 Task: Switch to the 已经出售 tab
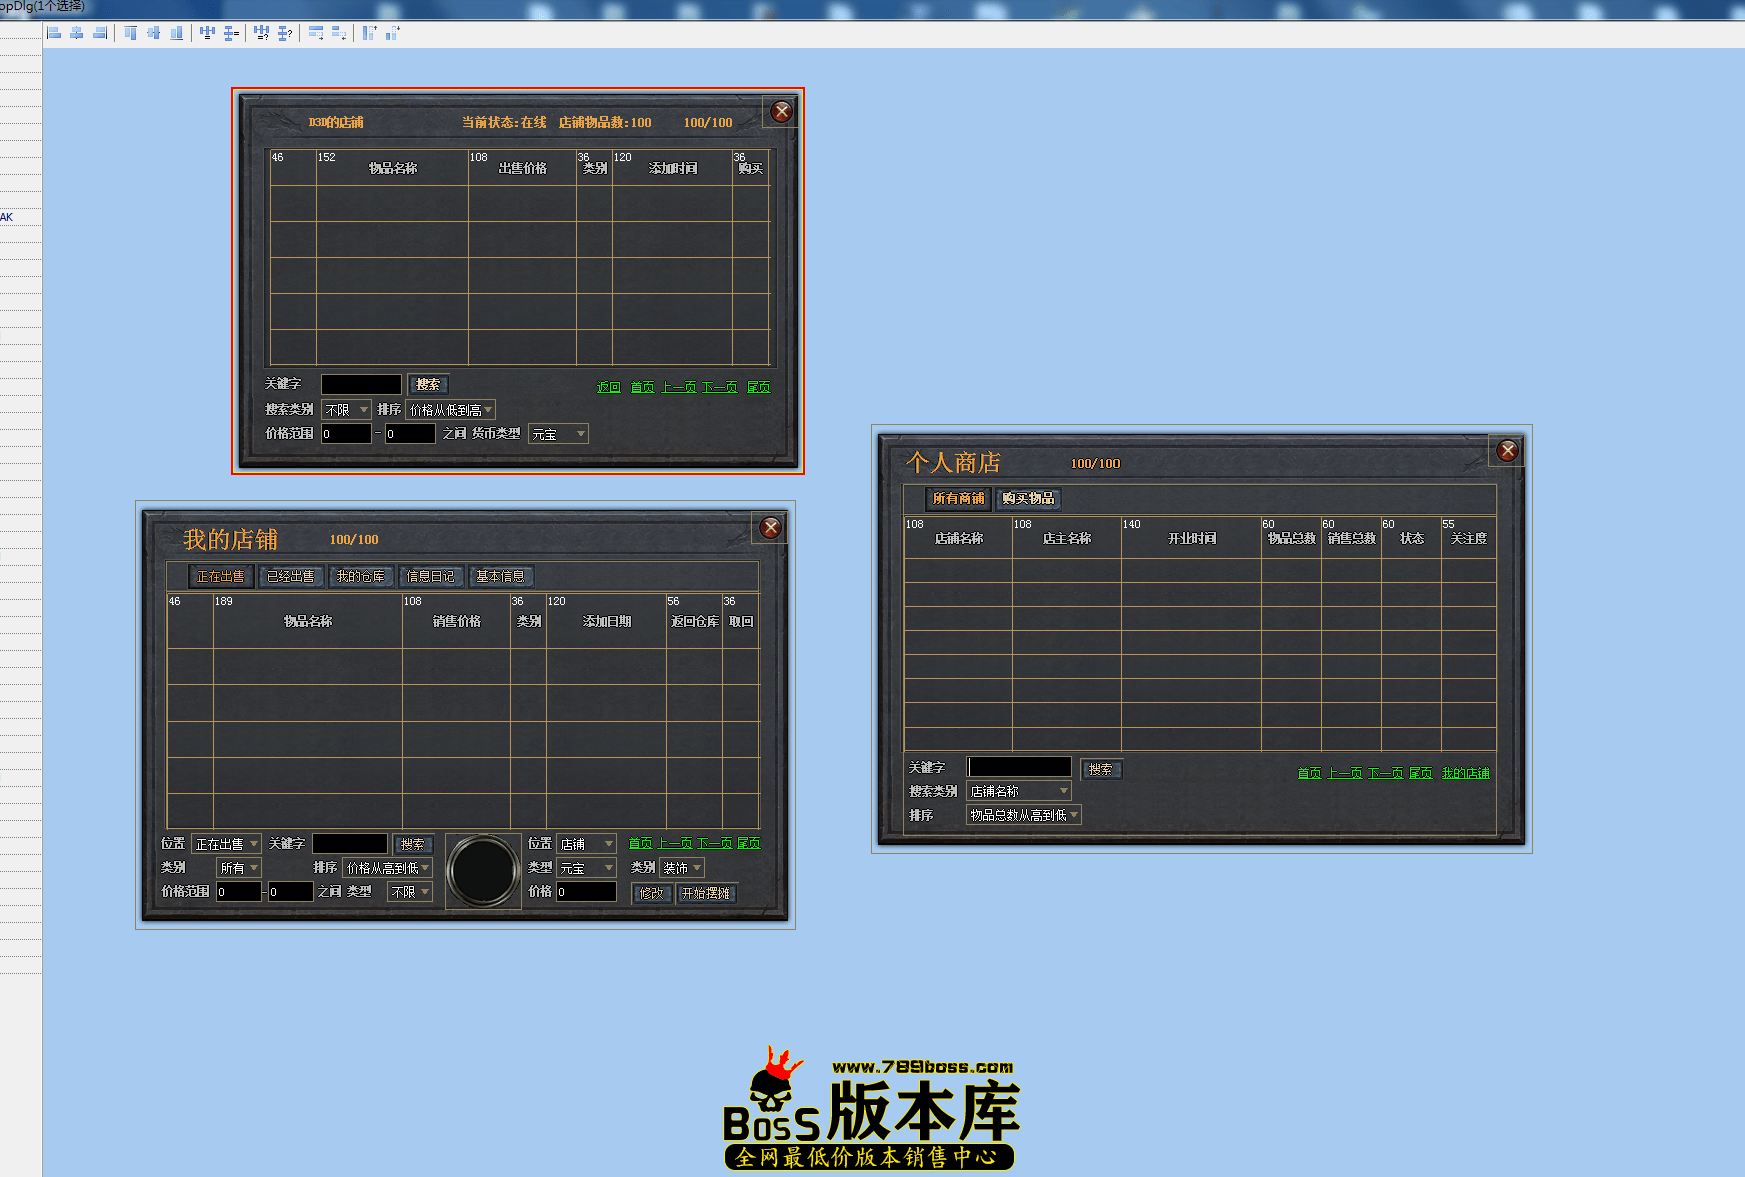tap(291, 576)
